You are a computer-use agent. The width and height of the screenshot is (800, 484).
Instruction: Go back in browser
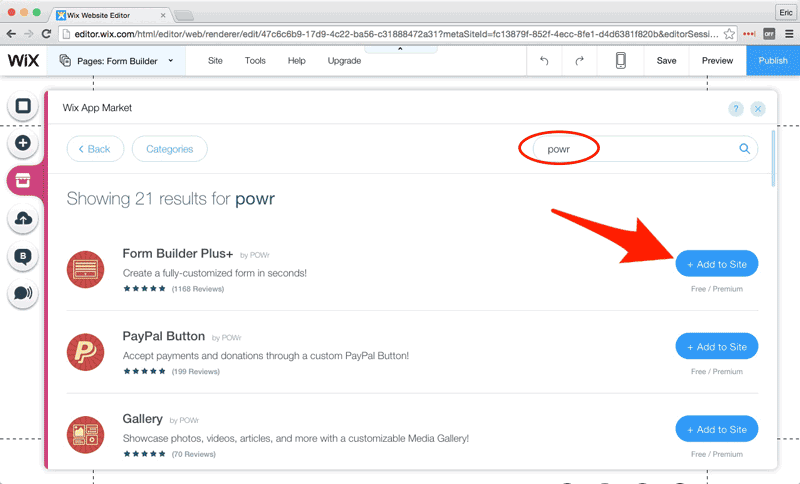[11, 34]
